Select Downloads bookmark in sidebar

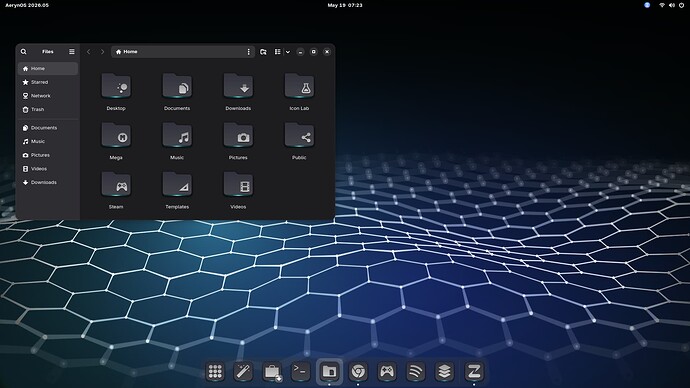pos(48,183)
